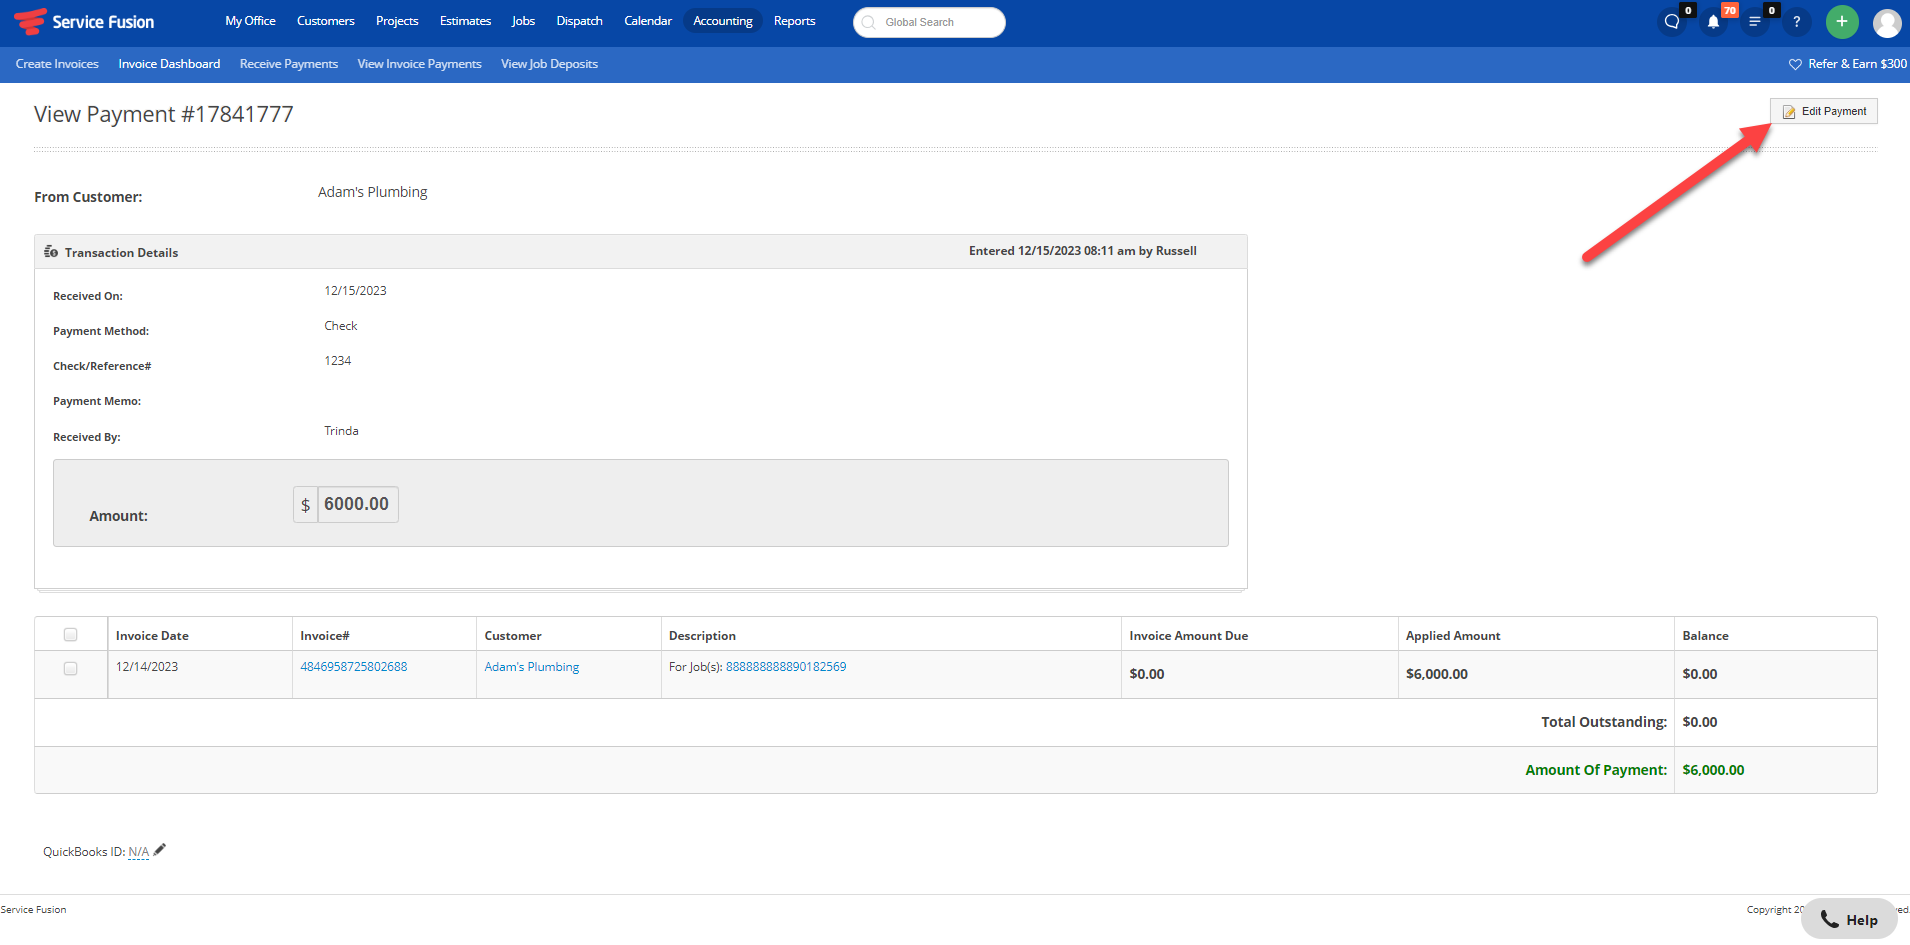Click the green plus quick-add button
This screenshot has width=1910, height=945.
click(1842, 21)
